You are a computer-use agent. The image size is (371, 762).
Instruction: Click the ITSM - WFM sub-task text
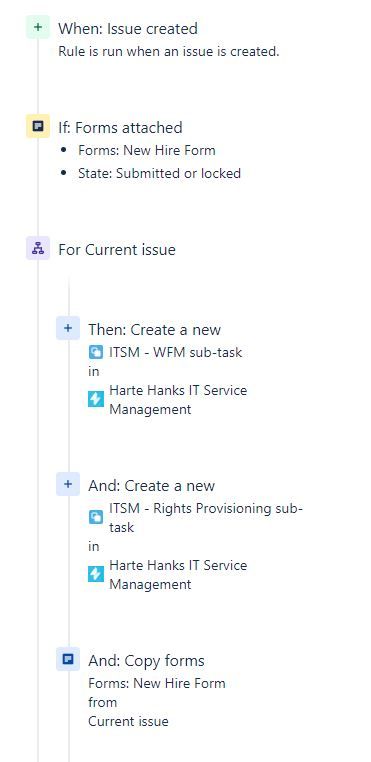pyautogui.click(x=176, y=352)
